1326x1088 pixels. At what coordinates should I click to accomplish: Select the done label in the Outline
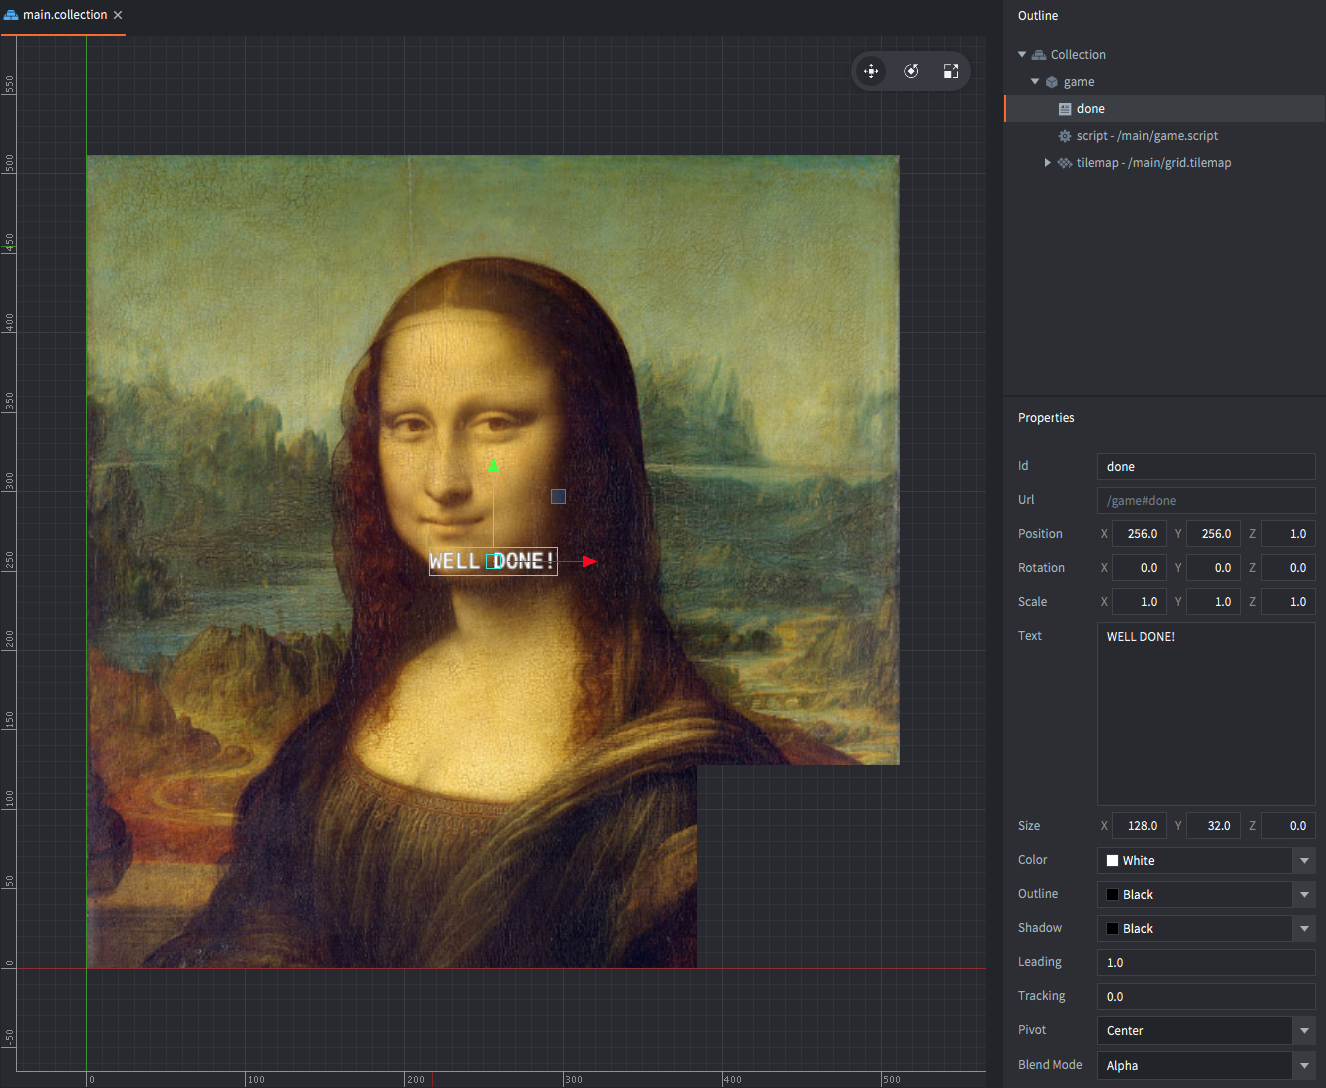pyautogui.click(x=1091, y=109)
